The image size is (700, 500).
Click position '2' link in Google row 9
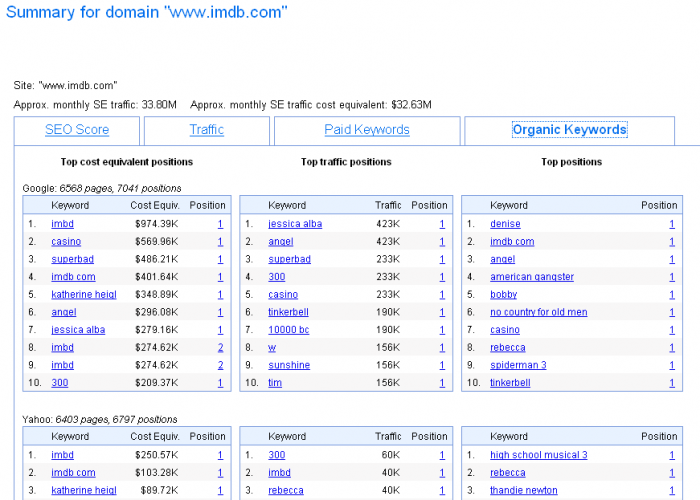tap(221, 365)
